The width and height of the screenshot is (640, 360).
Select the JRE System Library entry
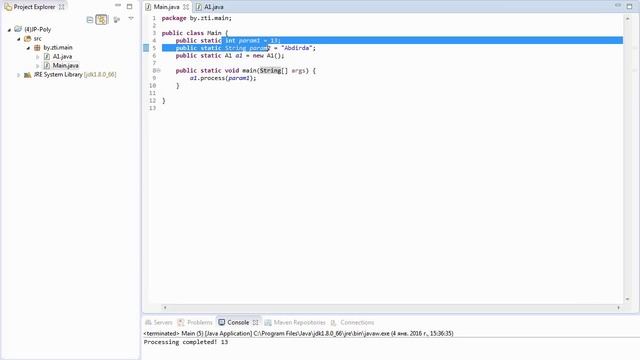click(x=75, y=75)
